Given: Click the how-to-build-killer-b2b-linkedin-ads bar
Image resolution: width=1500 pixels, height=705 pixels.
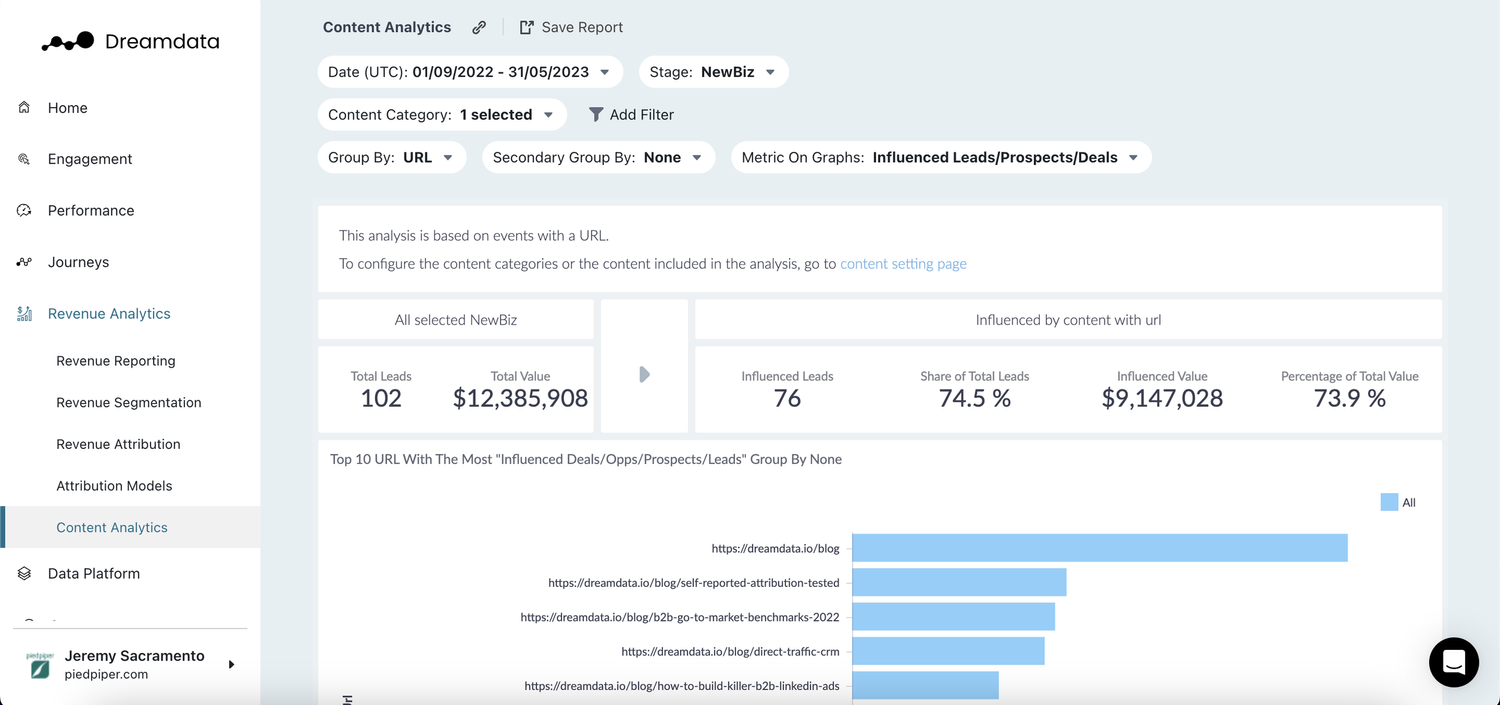Looking at the screenshot, I should [x=925, y=685].
